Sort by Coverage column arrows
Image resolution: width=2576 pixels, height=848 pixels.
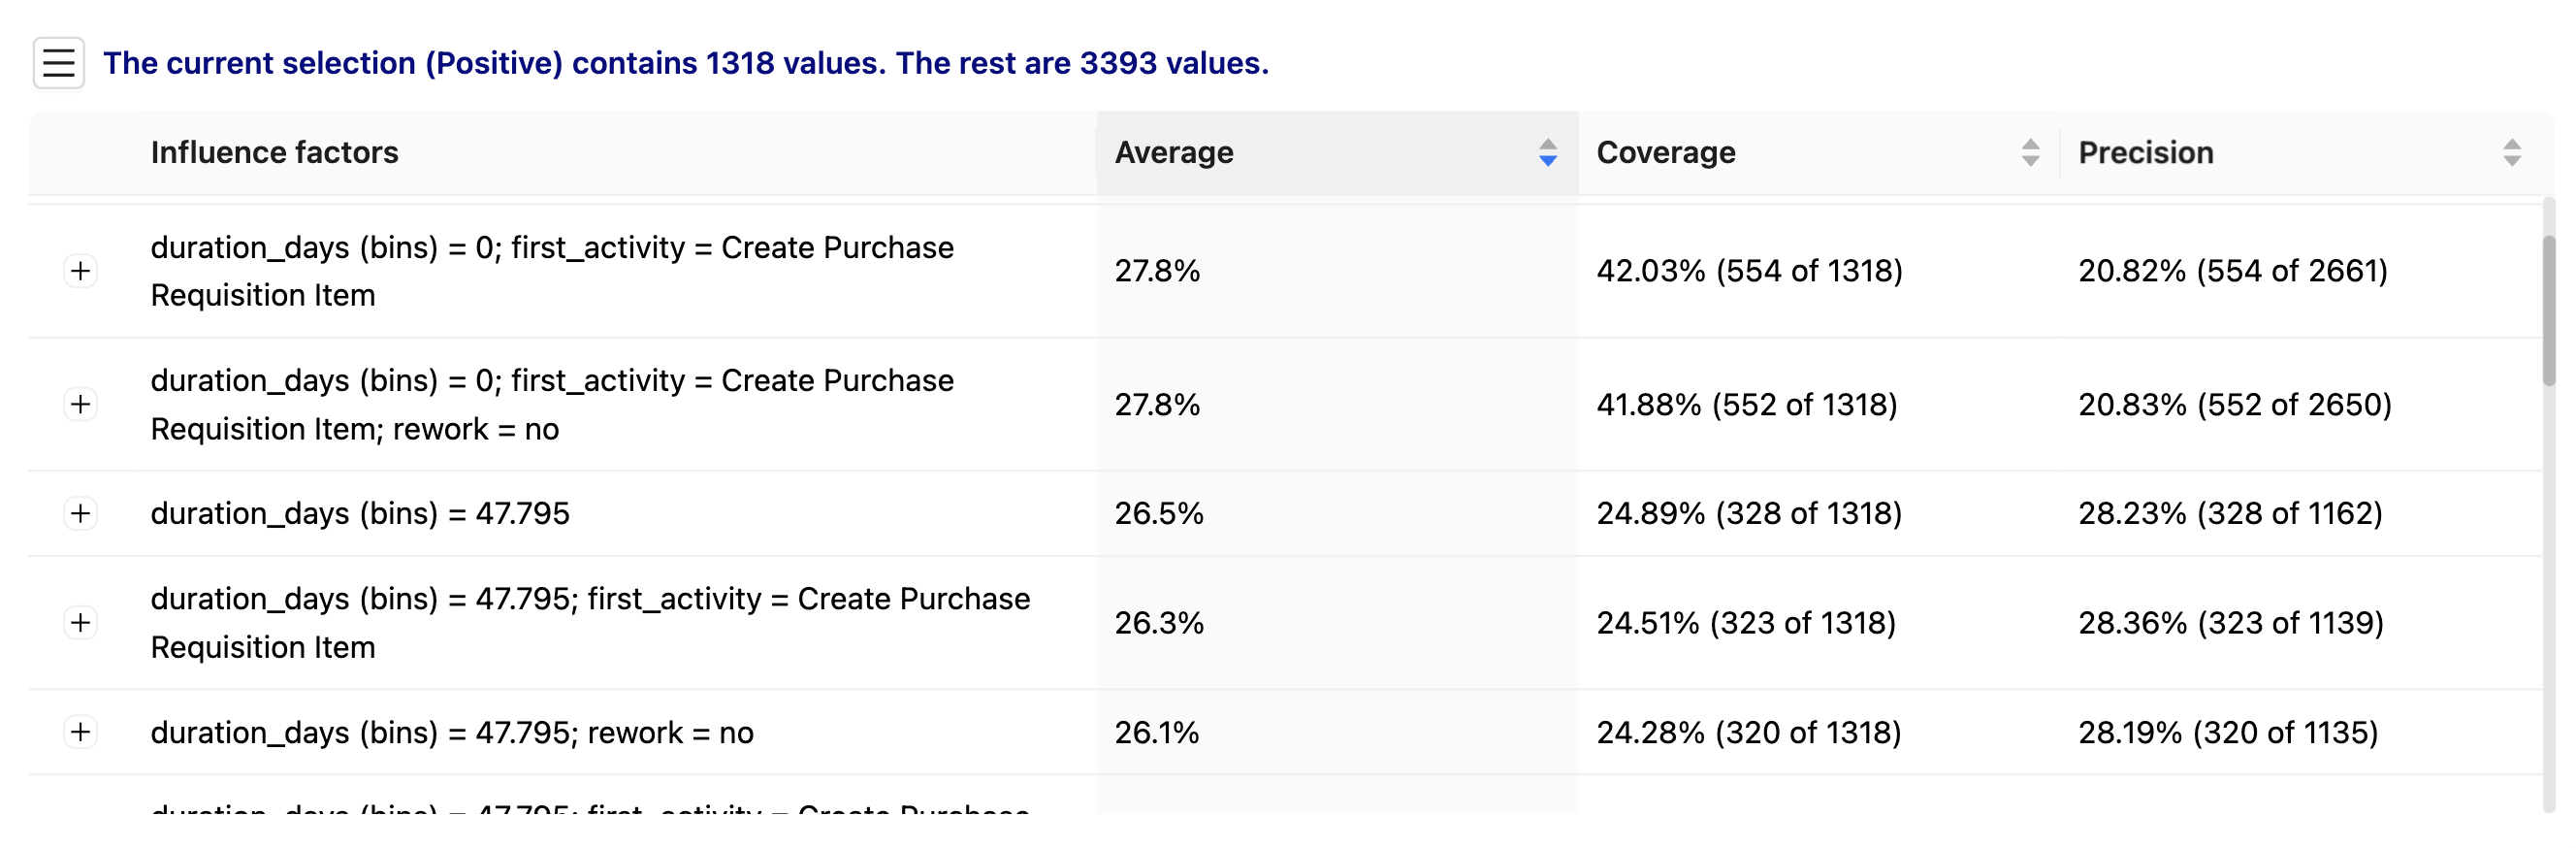tap(2030, 153)
